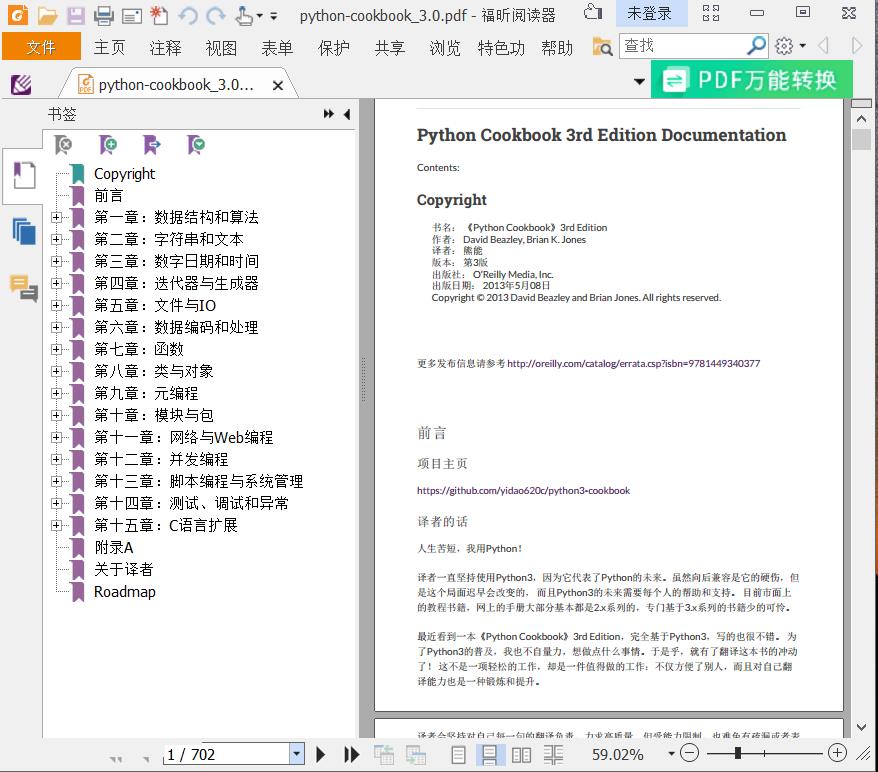Open the bookmarks panel sidebar icon
Viewport: 878px width, 772px height.
pos(24,176)
